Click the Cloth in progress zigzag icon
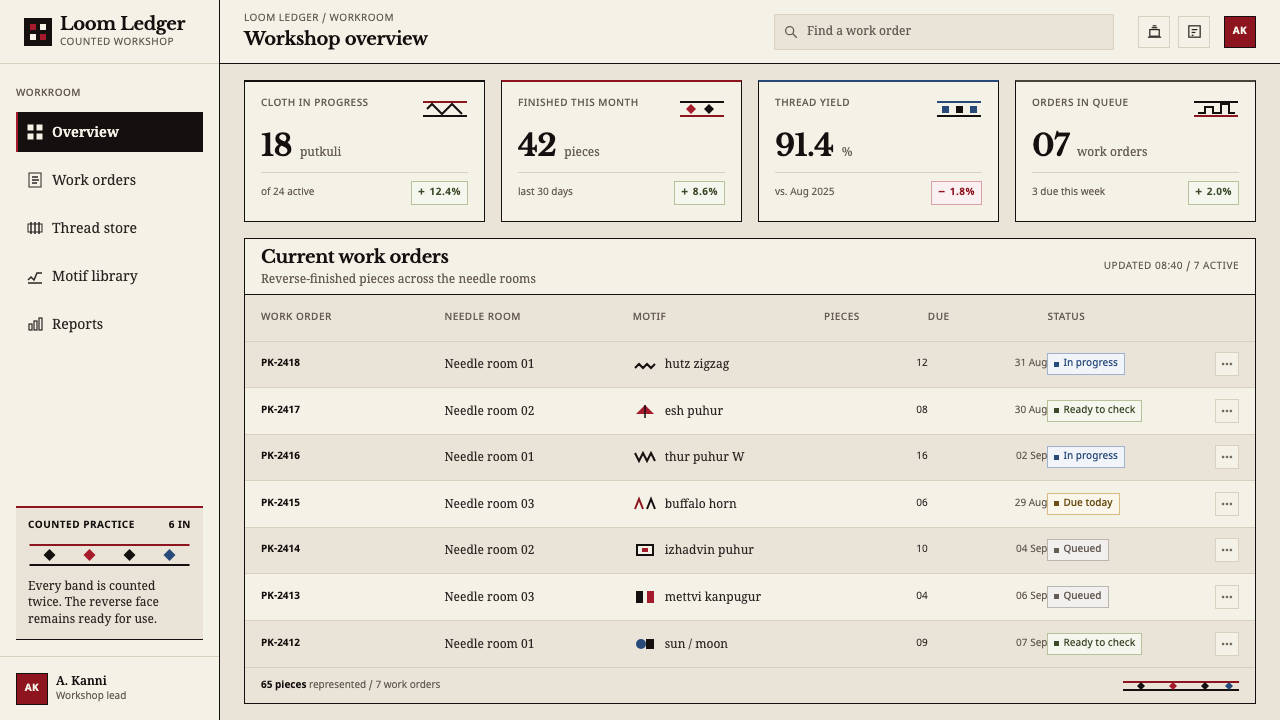 pos(445,108)
